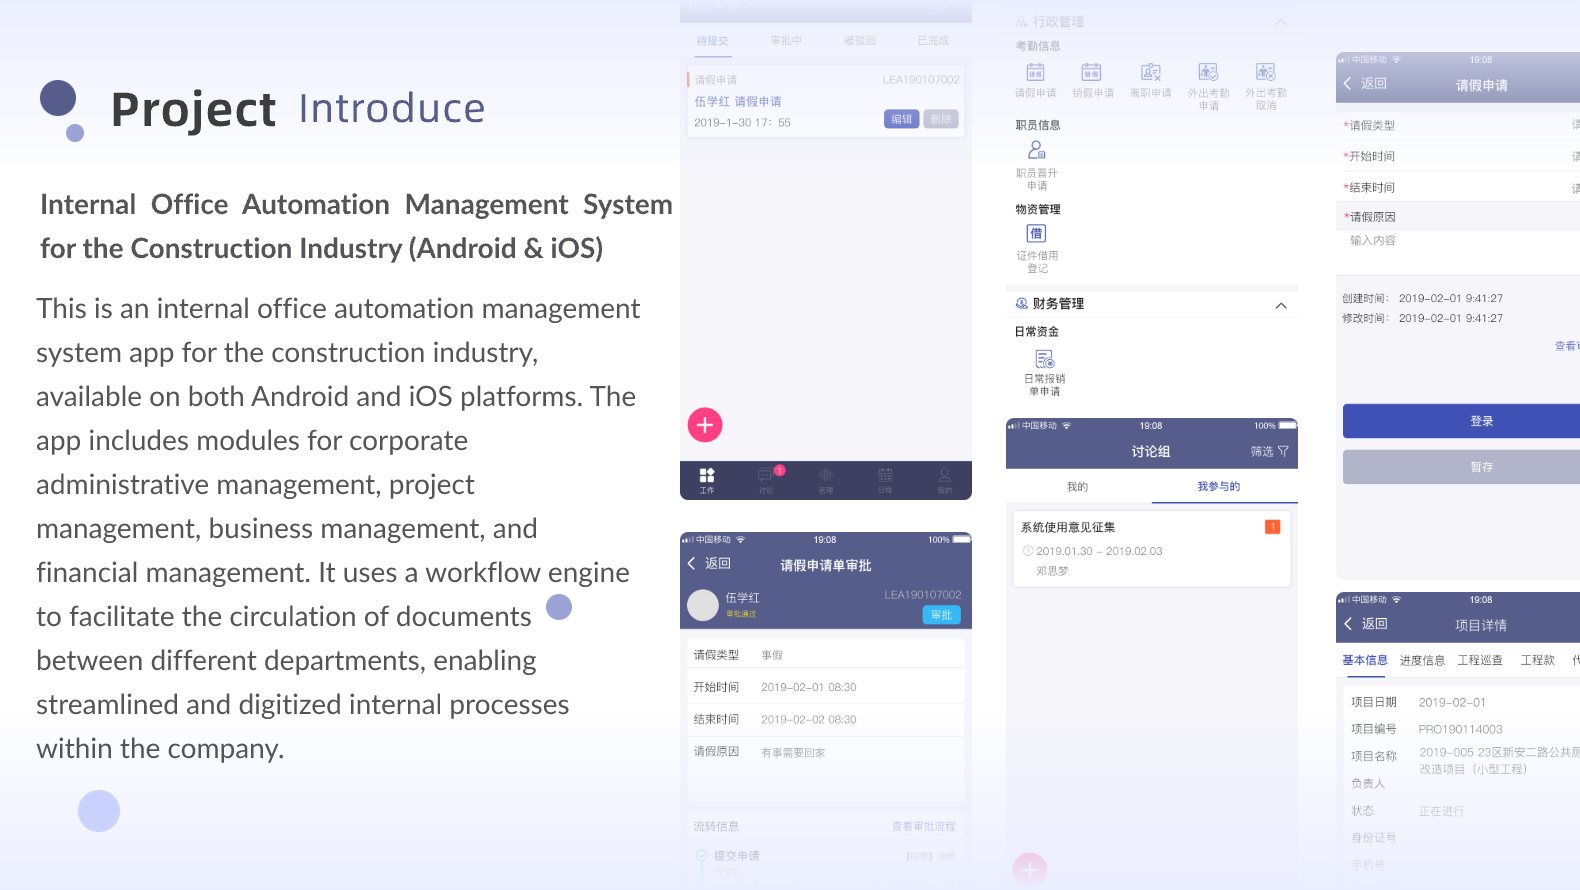Open the 筛选 filter dropdown
The height and width of the screenshot is (890, 1580).
pyautogui.click(x=1269, y=452)
